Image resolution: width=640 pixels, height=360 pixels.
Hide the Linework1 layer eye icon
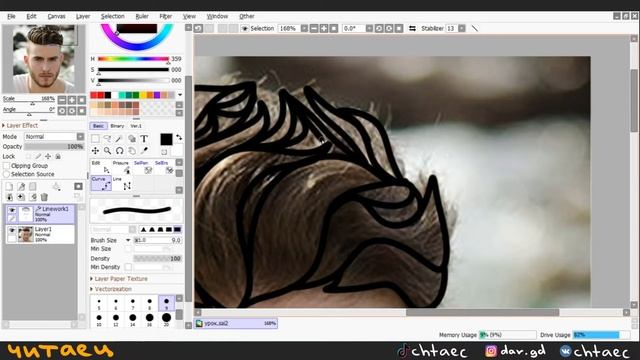[12, 210]
